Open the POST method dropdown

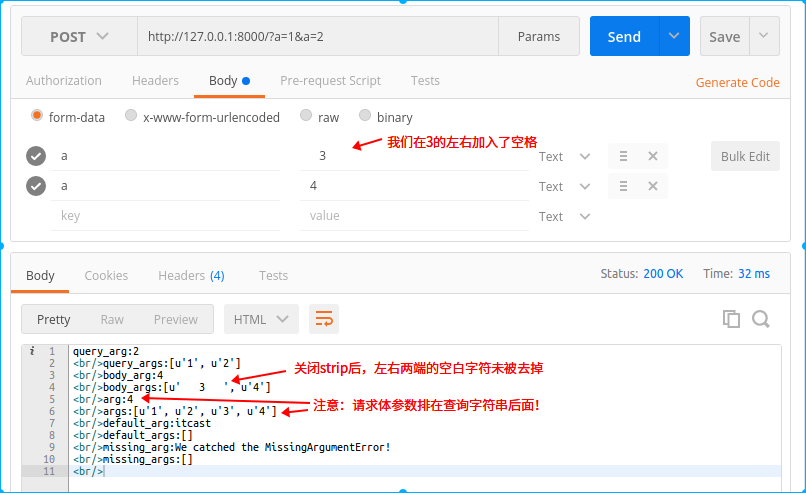tap(80, 37)
